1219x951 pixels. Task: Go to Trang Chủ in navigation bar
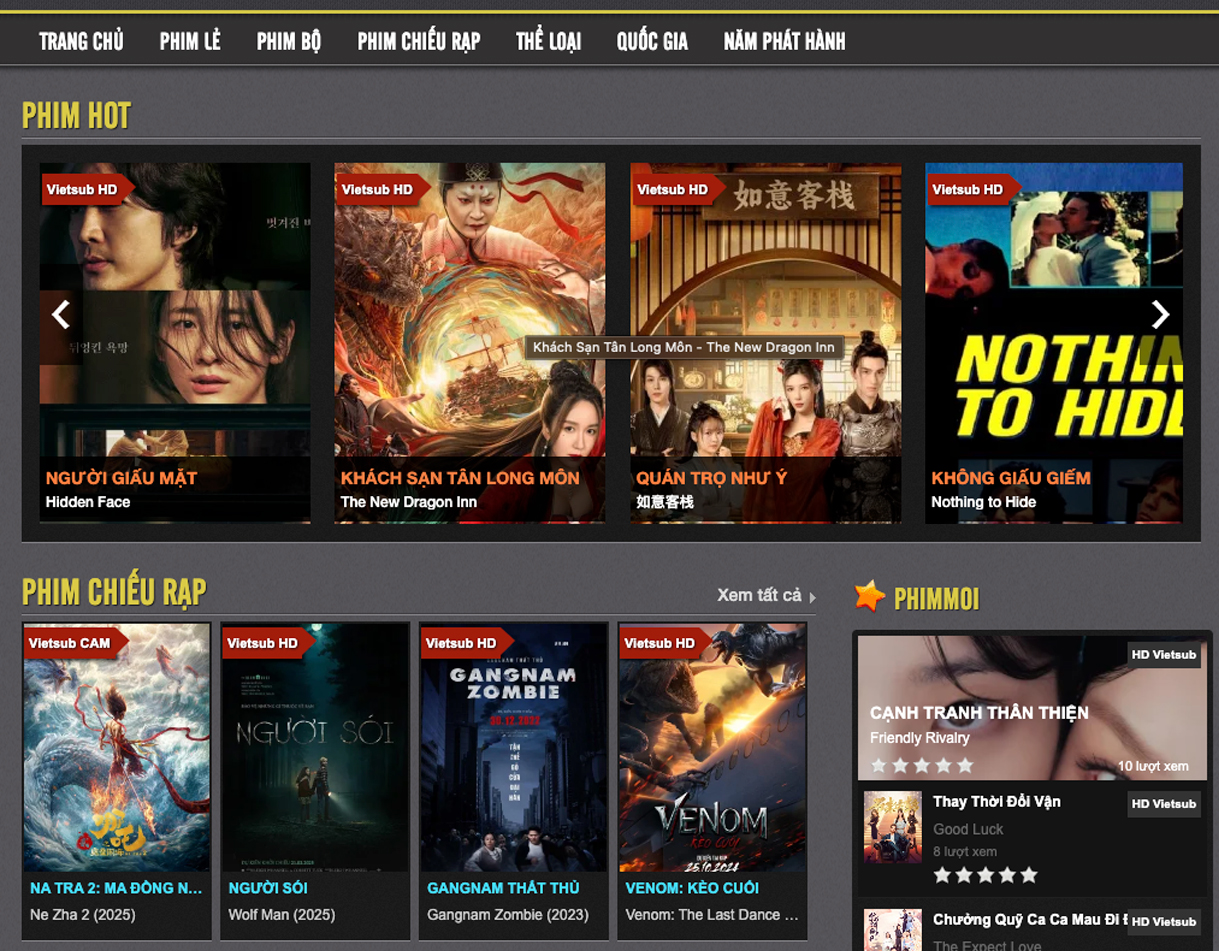[x=81, y=41]
